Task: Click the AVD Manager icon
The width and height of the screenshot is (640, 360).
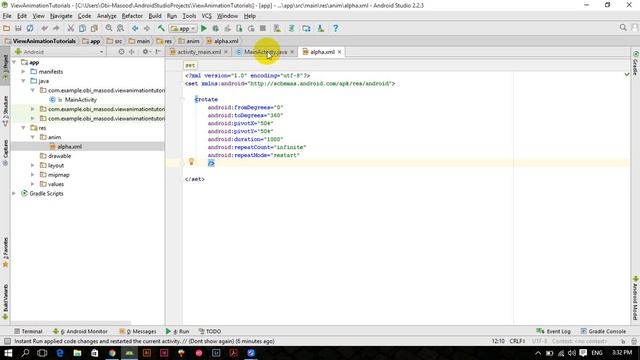Action: point(277,28)
